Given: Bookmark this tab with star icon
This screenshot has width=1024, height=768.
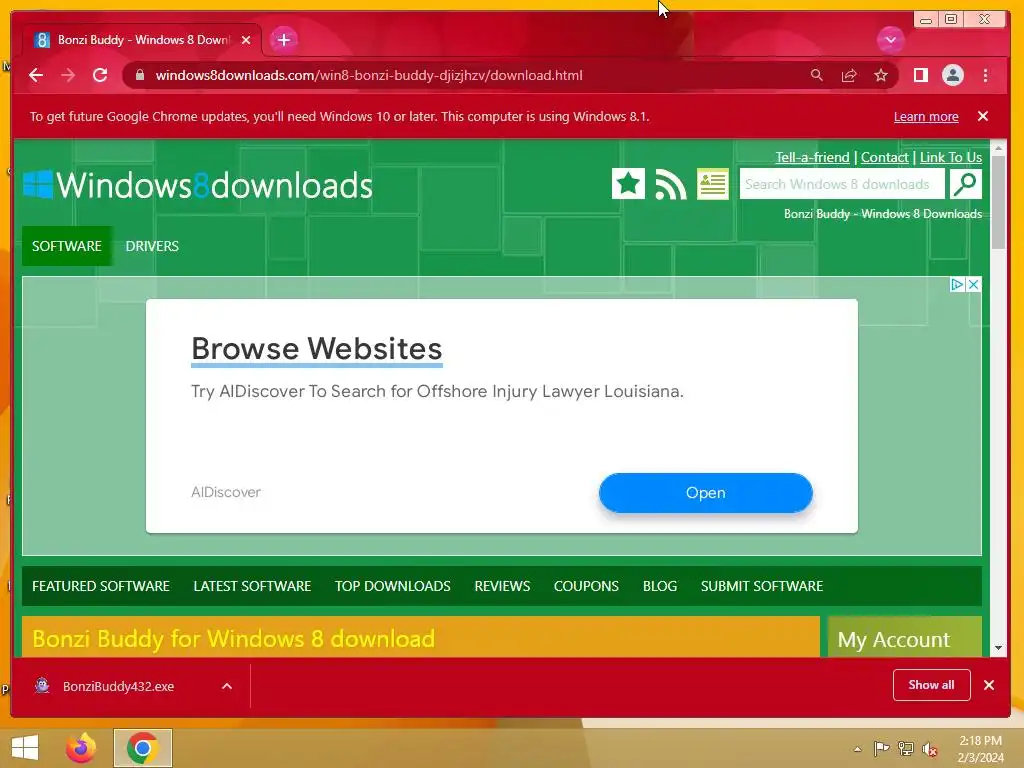Looking at the screenshot, I should click(x=881, y=75).
